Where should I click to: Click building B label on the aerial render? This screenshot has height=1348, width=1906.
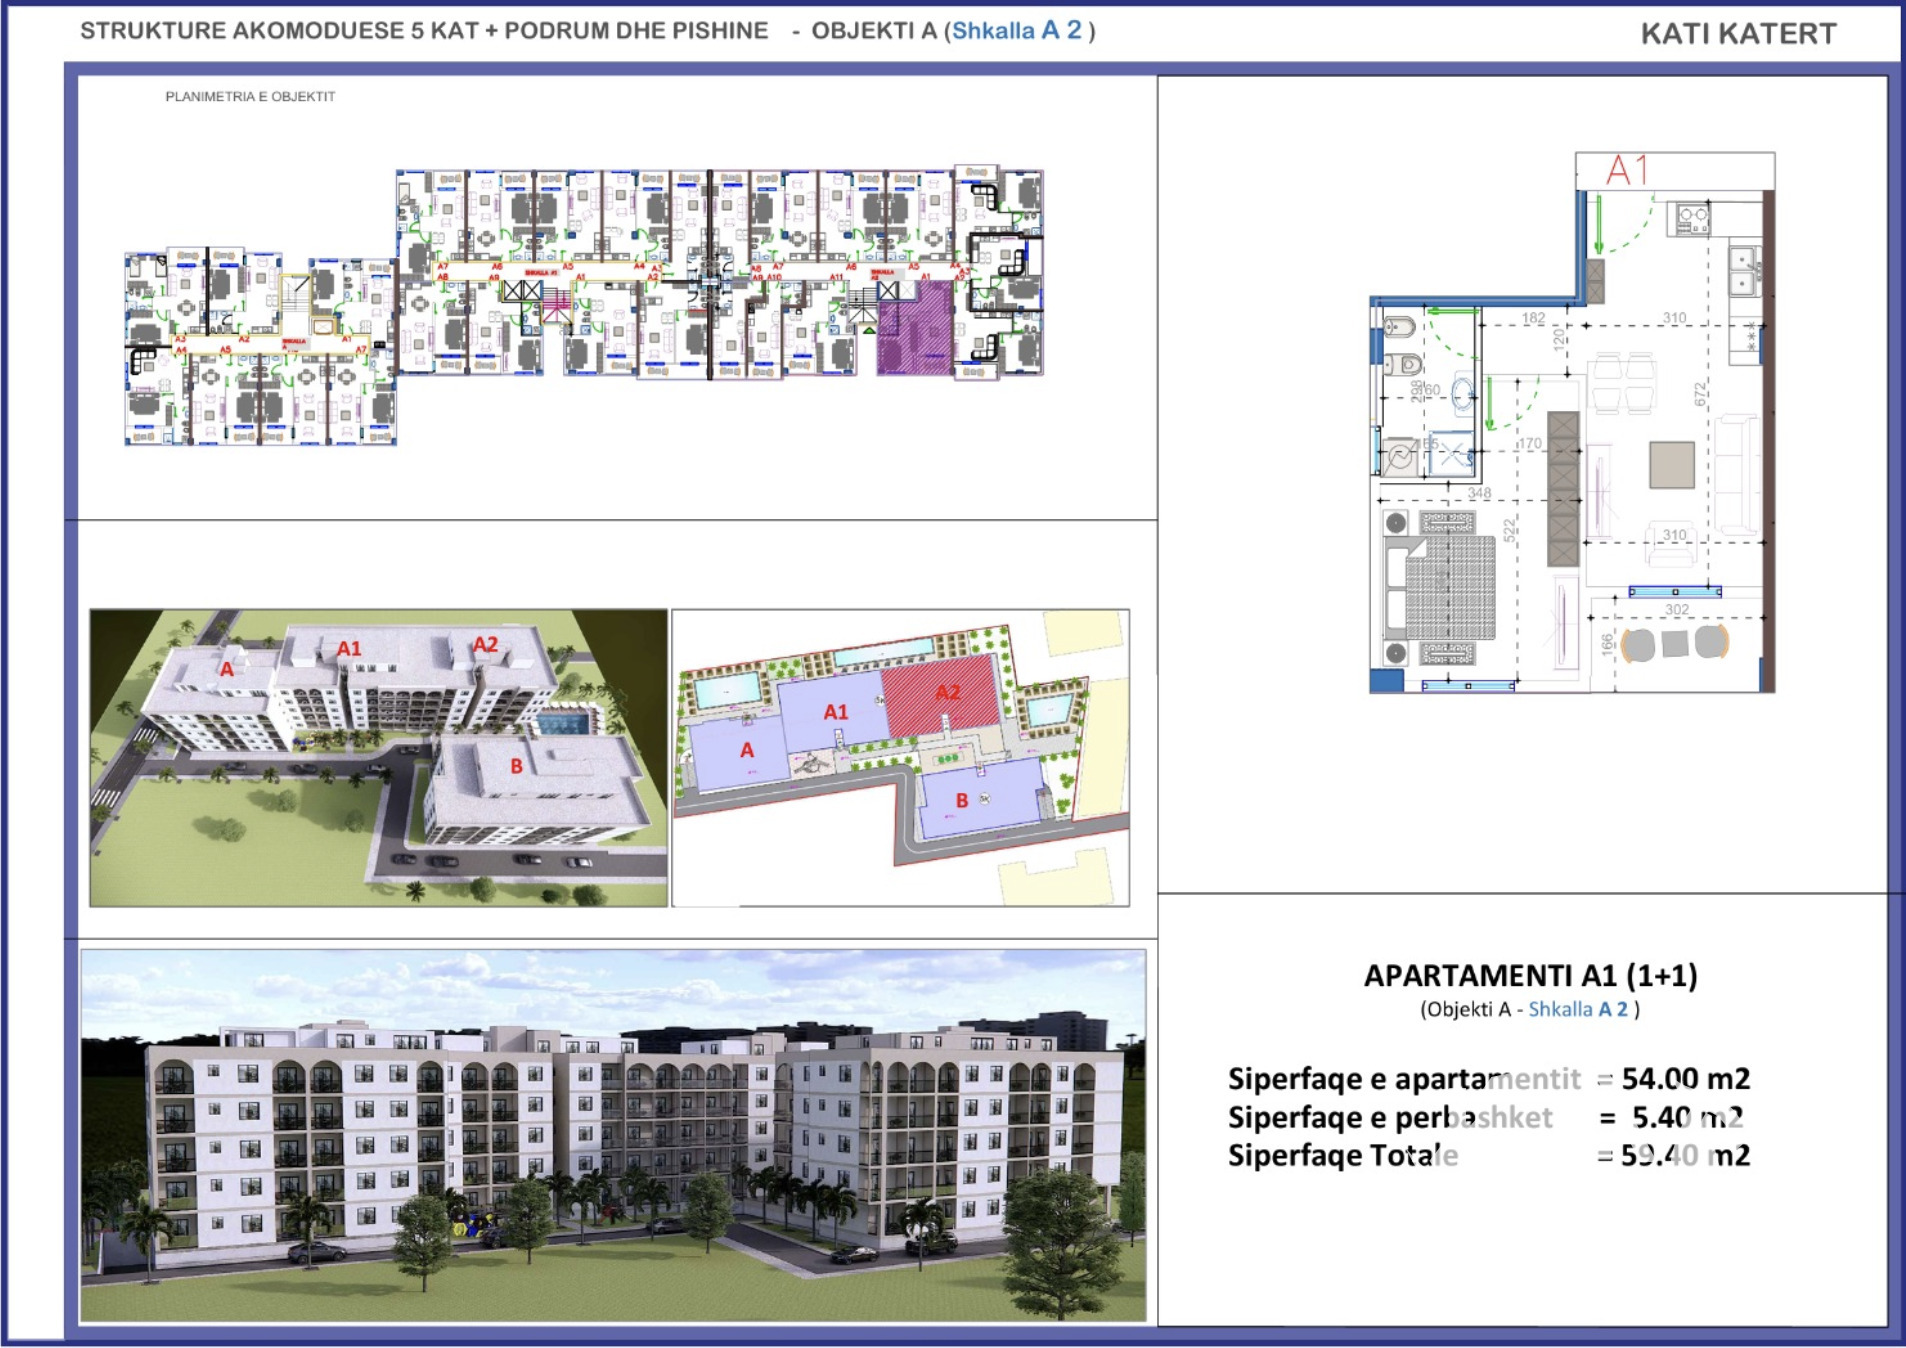tap(516, 766)
